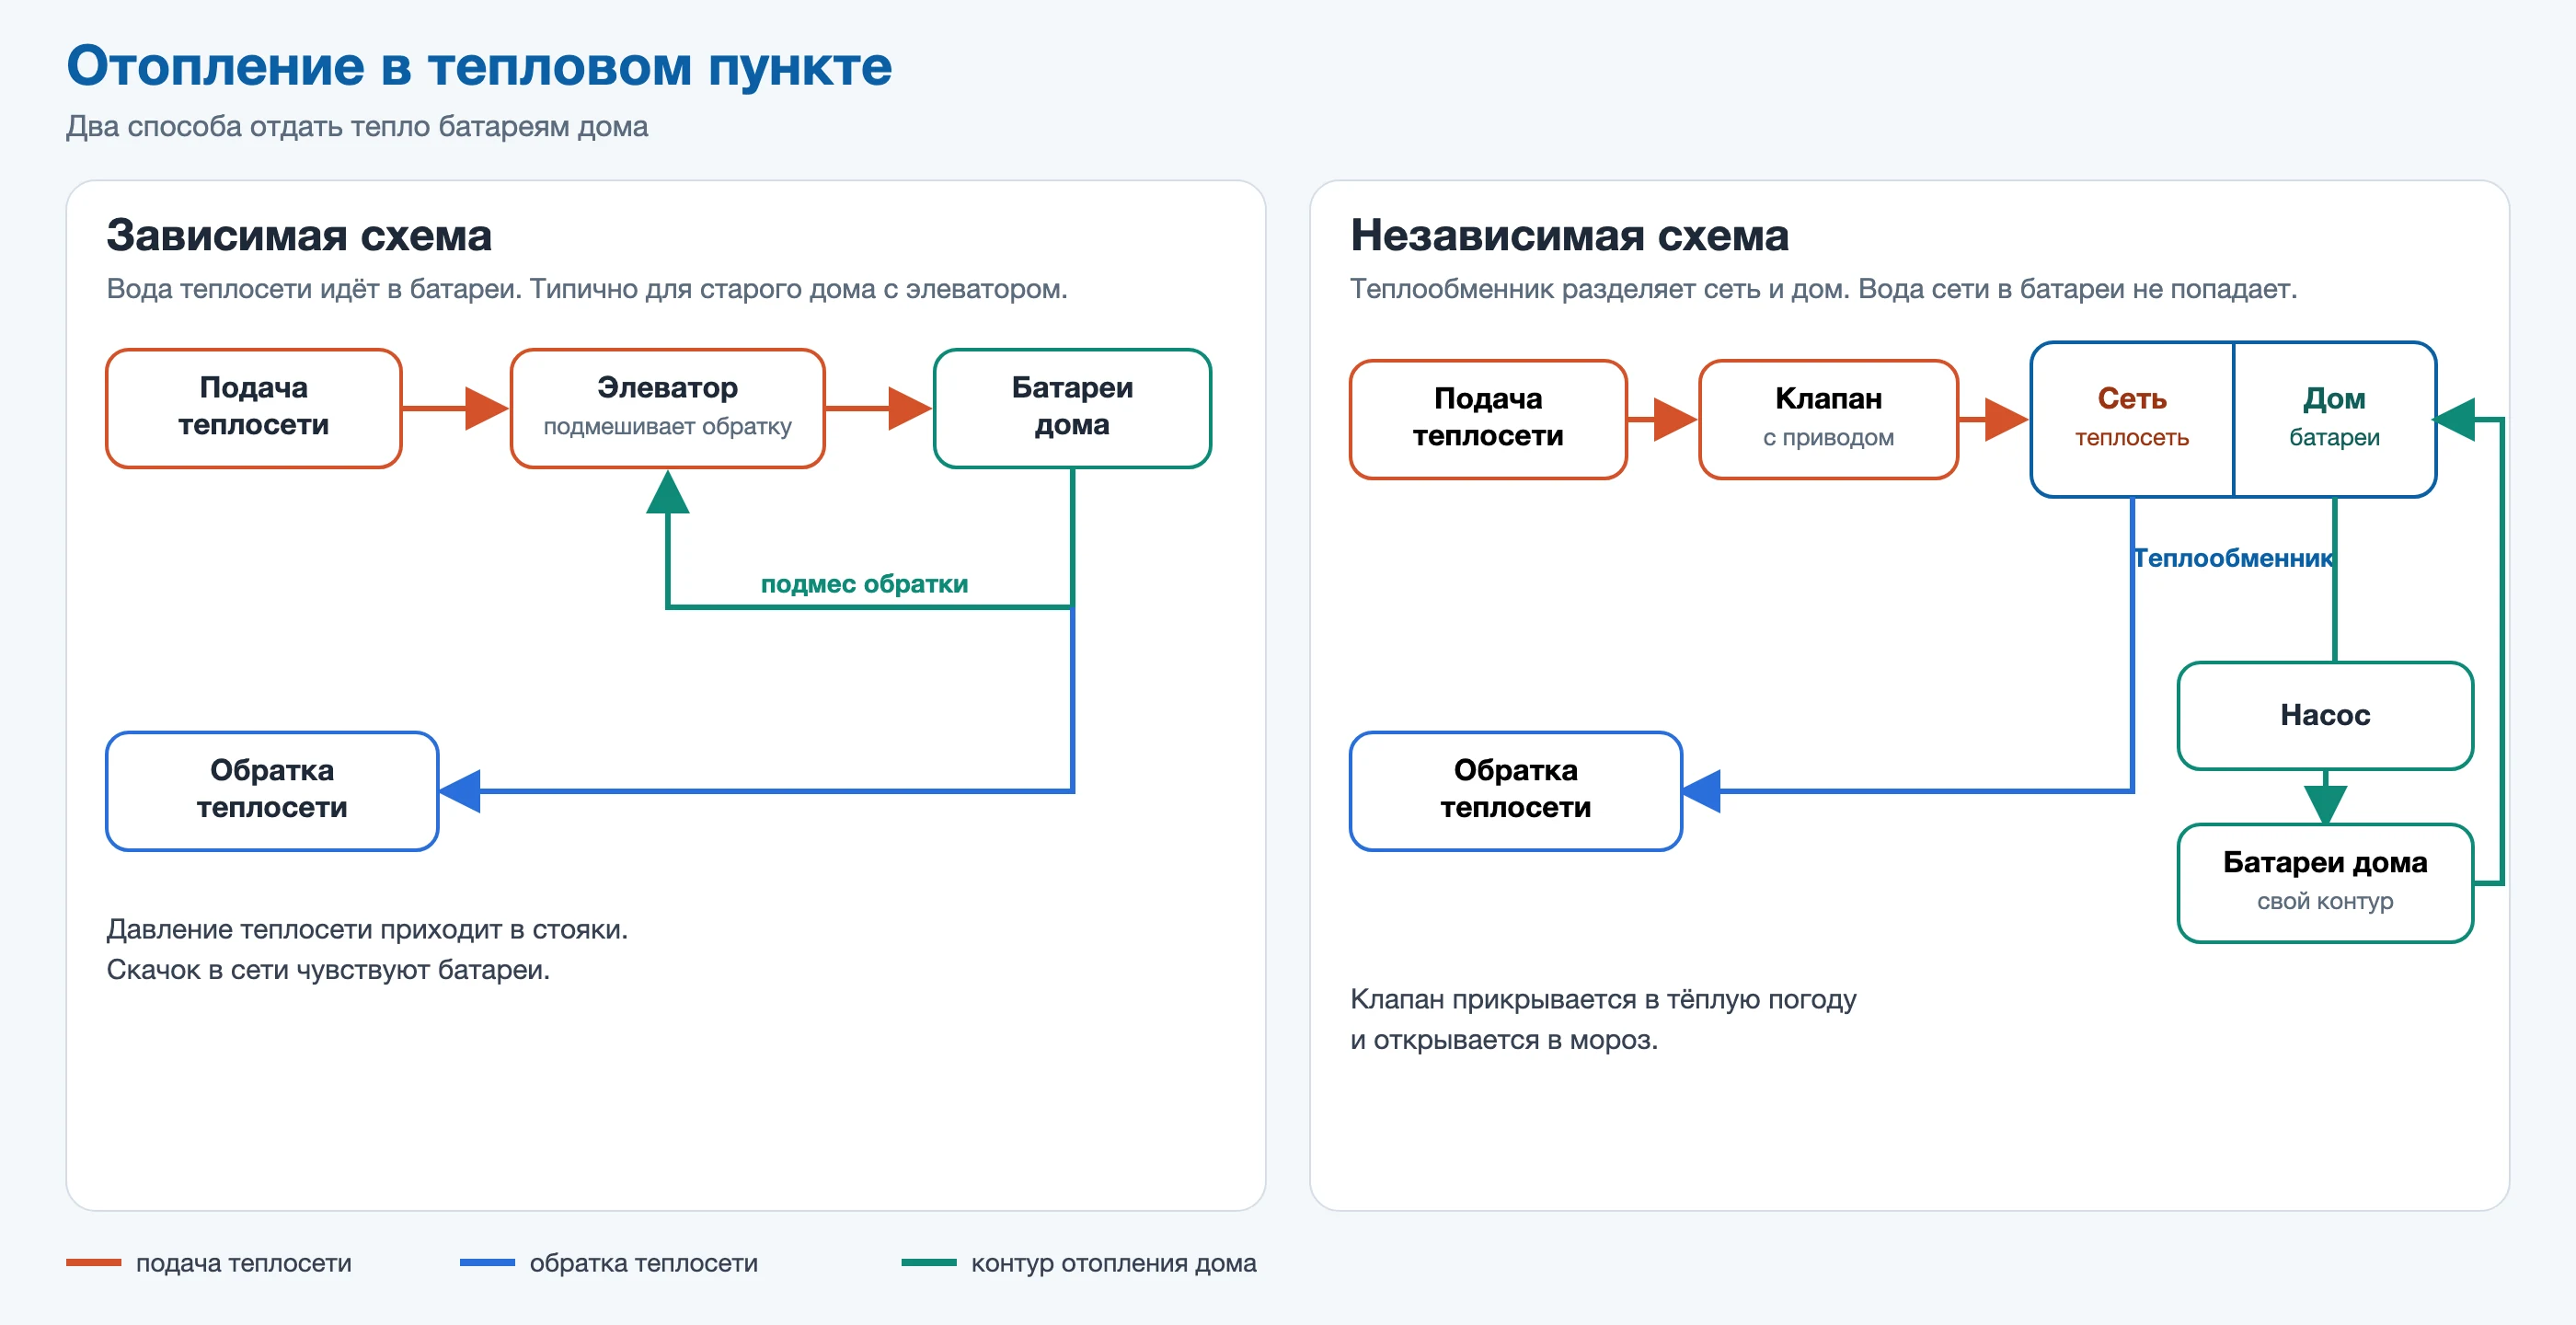Click the line 'Скачок в сети чувствуют батареи.'
This screenshot has width=2576, height=1325.
point(328,970)
